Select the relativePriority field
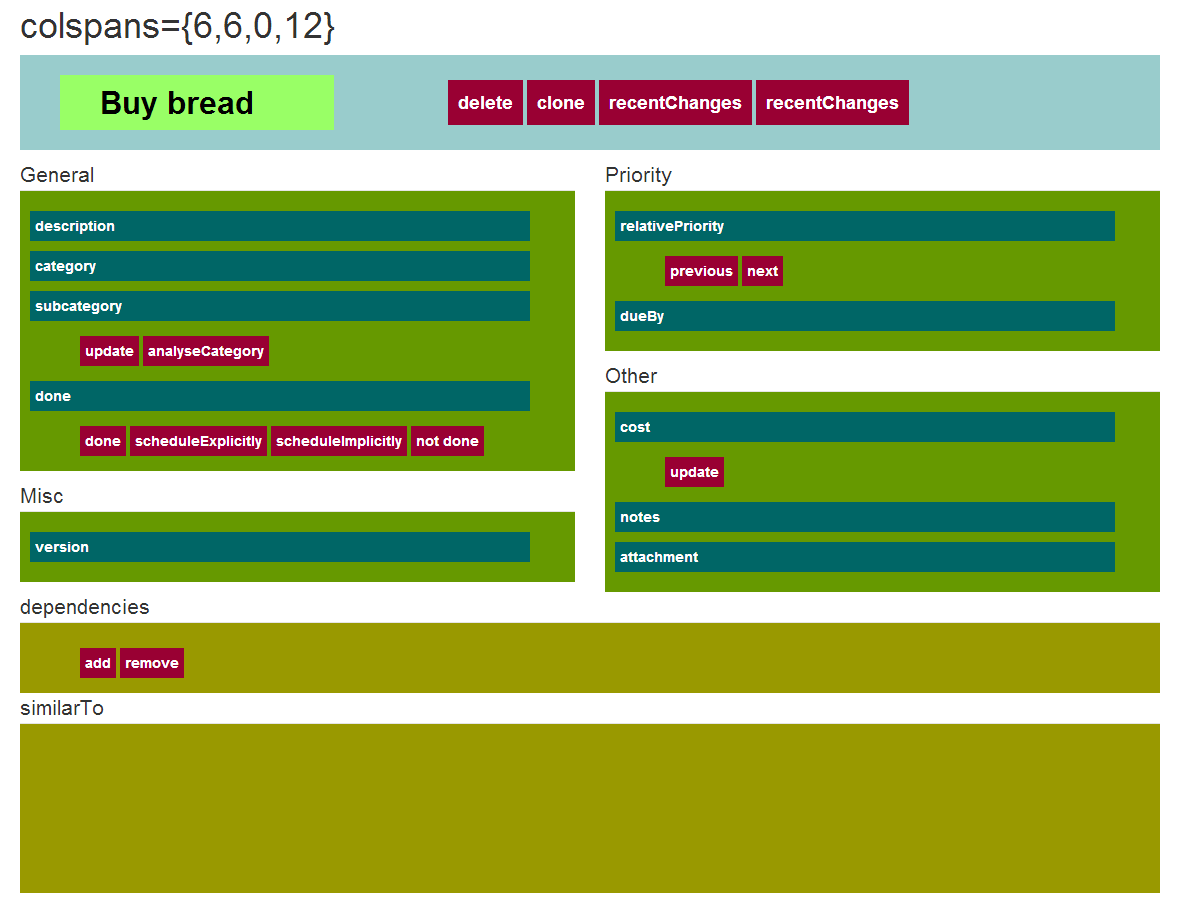Screen dimensions: 1177x906 click(x=865, y=226)
